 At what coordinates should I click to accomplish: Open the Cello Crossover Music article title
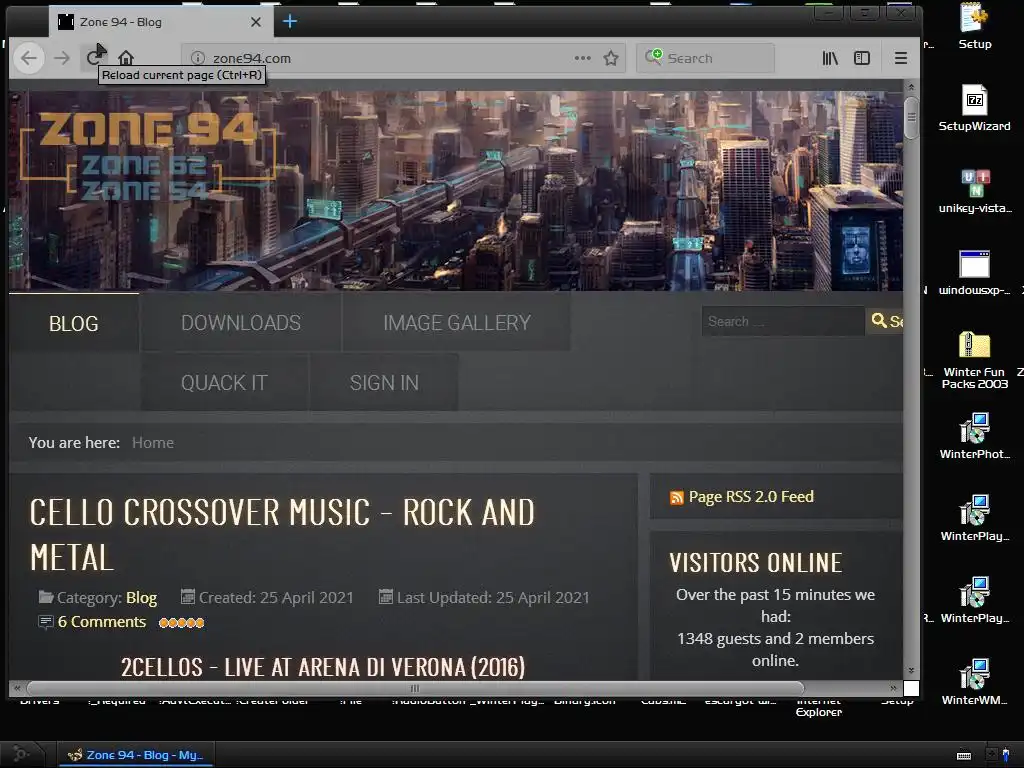[x=282, y=535]
